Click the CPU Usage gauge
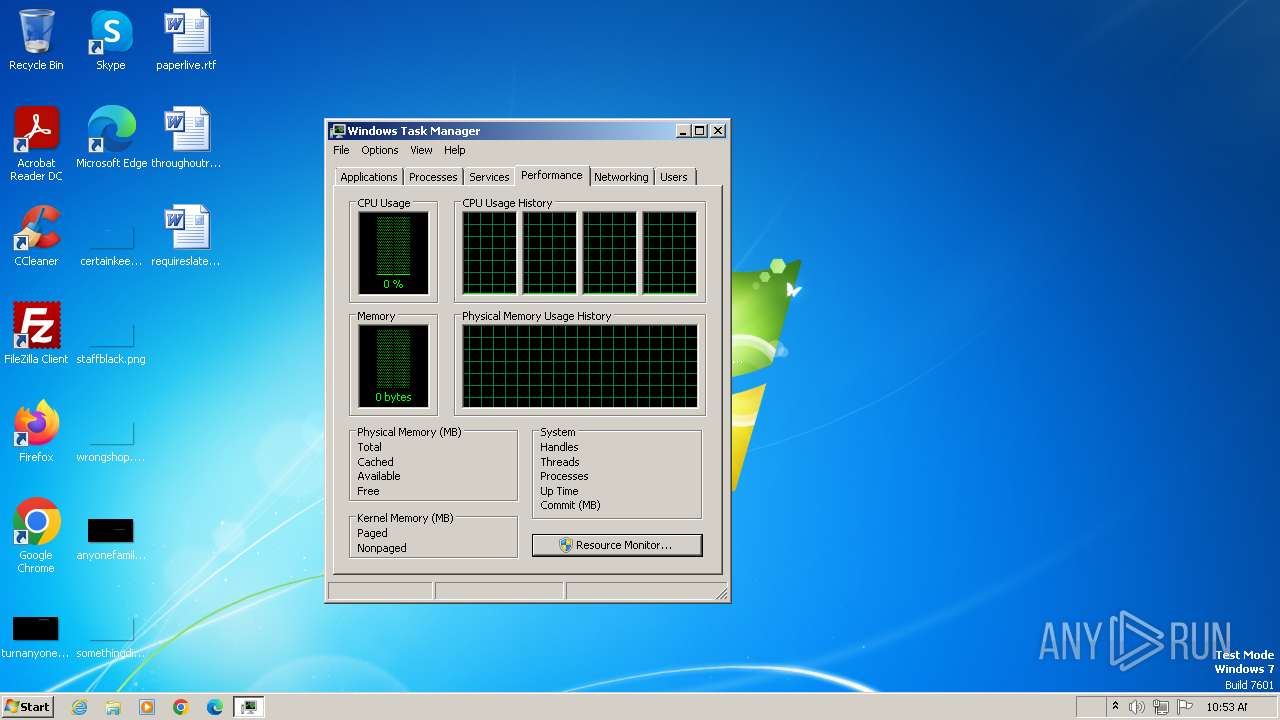This screenshot has width=1280, height=720. 394,253
